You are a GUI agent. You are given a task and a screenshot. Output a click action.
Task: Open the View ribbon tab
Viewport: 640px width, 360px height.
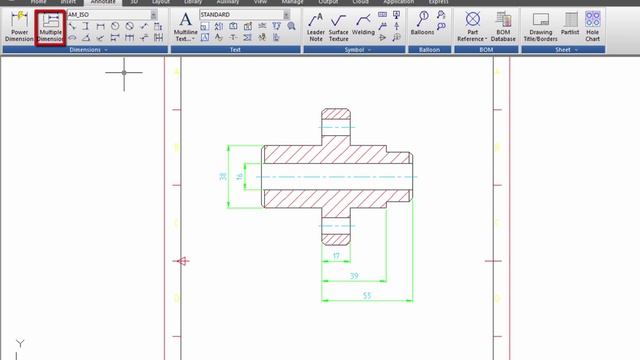(x=260, y=2)
